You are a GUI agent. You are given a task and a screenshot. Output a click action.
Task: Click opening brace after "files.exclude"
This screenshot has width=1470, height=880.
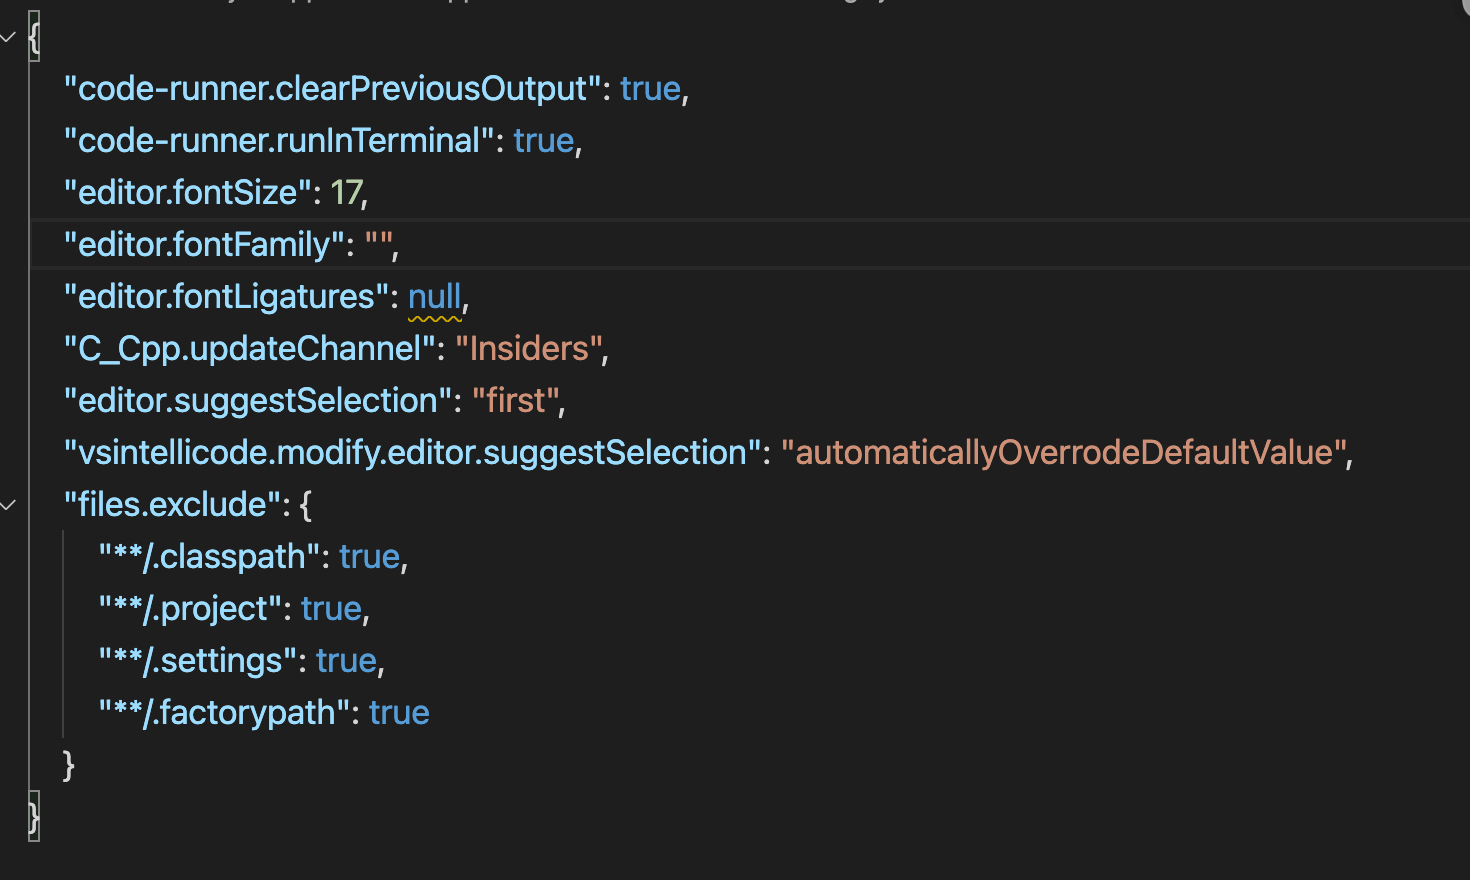pos(306,505)
